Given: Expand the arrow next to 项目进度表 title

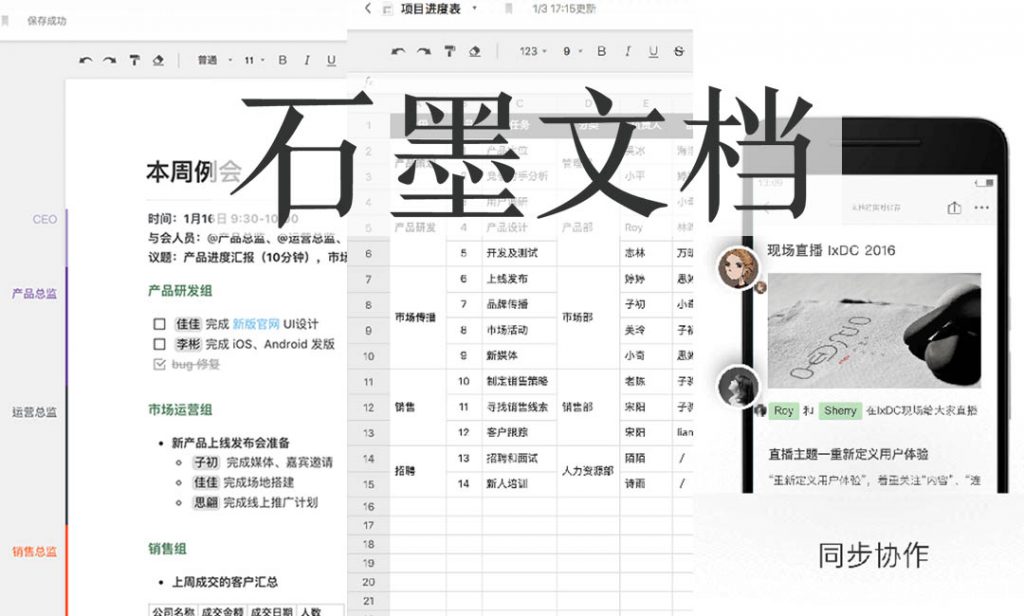Looking at the screenshot, I should 474,8.
